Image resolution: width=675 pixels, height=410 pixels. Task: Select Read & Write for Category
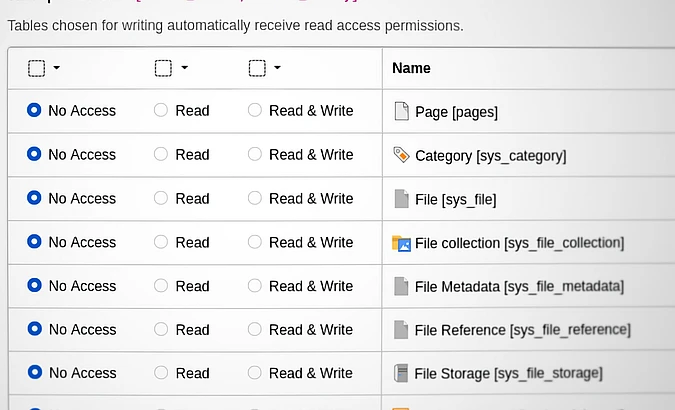coord(255,155)
